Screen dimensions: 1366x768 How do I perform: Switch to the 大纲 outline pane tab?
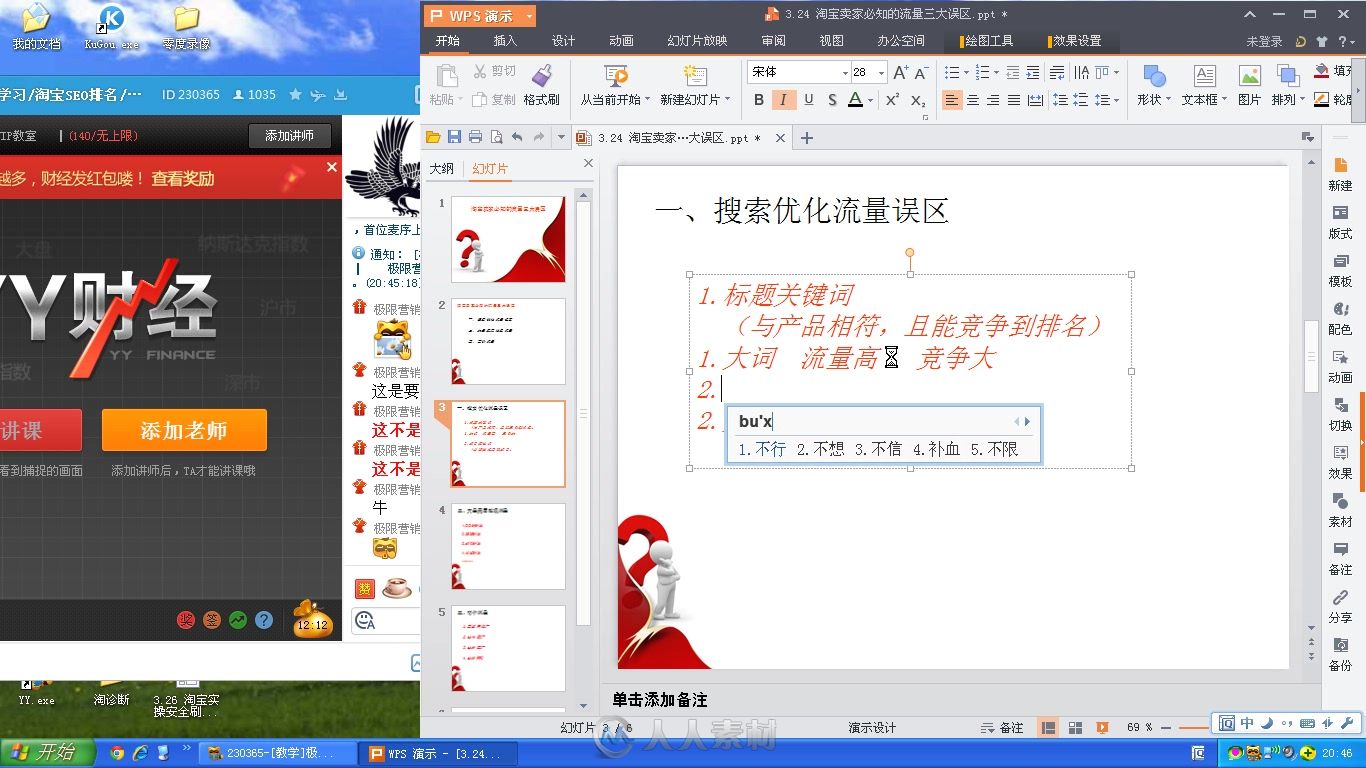pyautogui.click(x=442, y=169)
